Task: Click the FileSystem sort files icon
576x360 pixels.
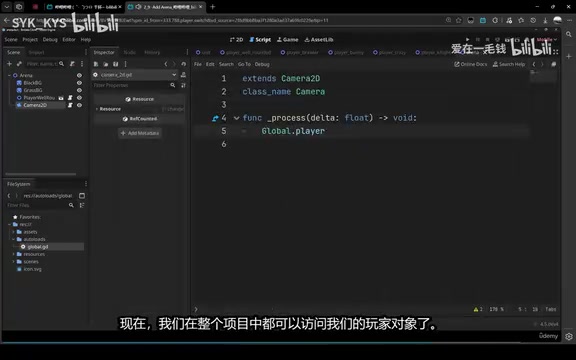Action: [x=82, y=205]
